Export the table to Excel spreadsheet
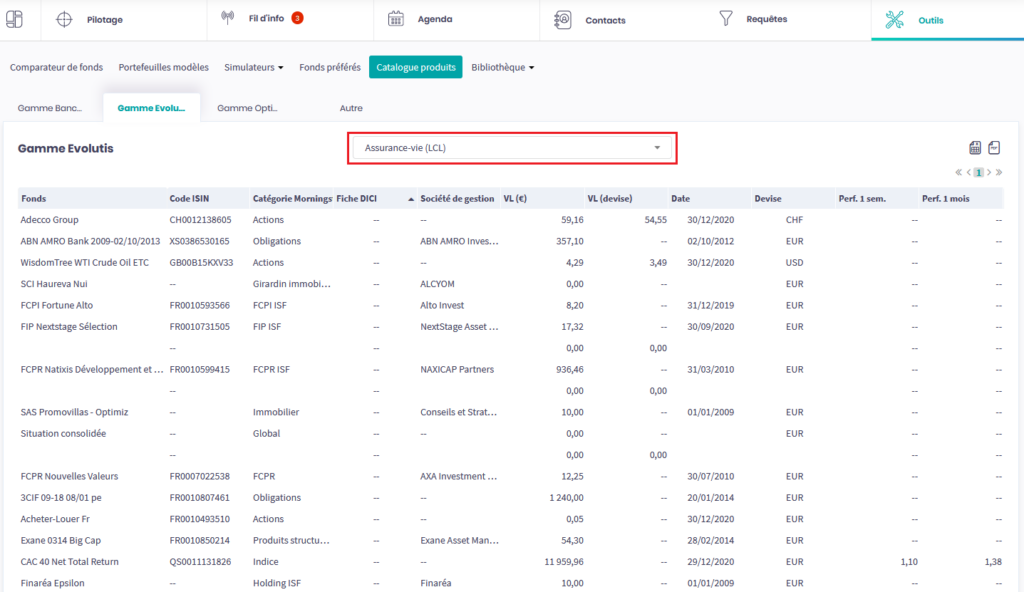This screenshot has height=592, width=1024. click(x=975, y=148)
